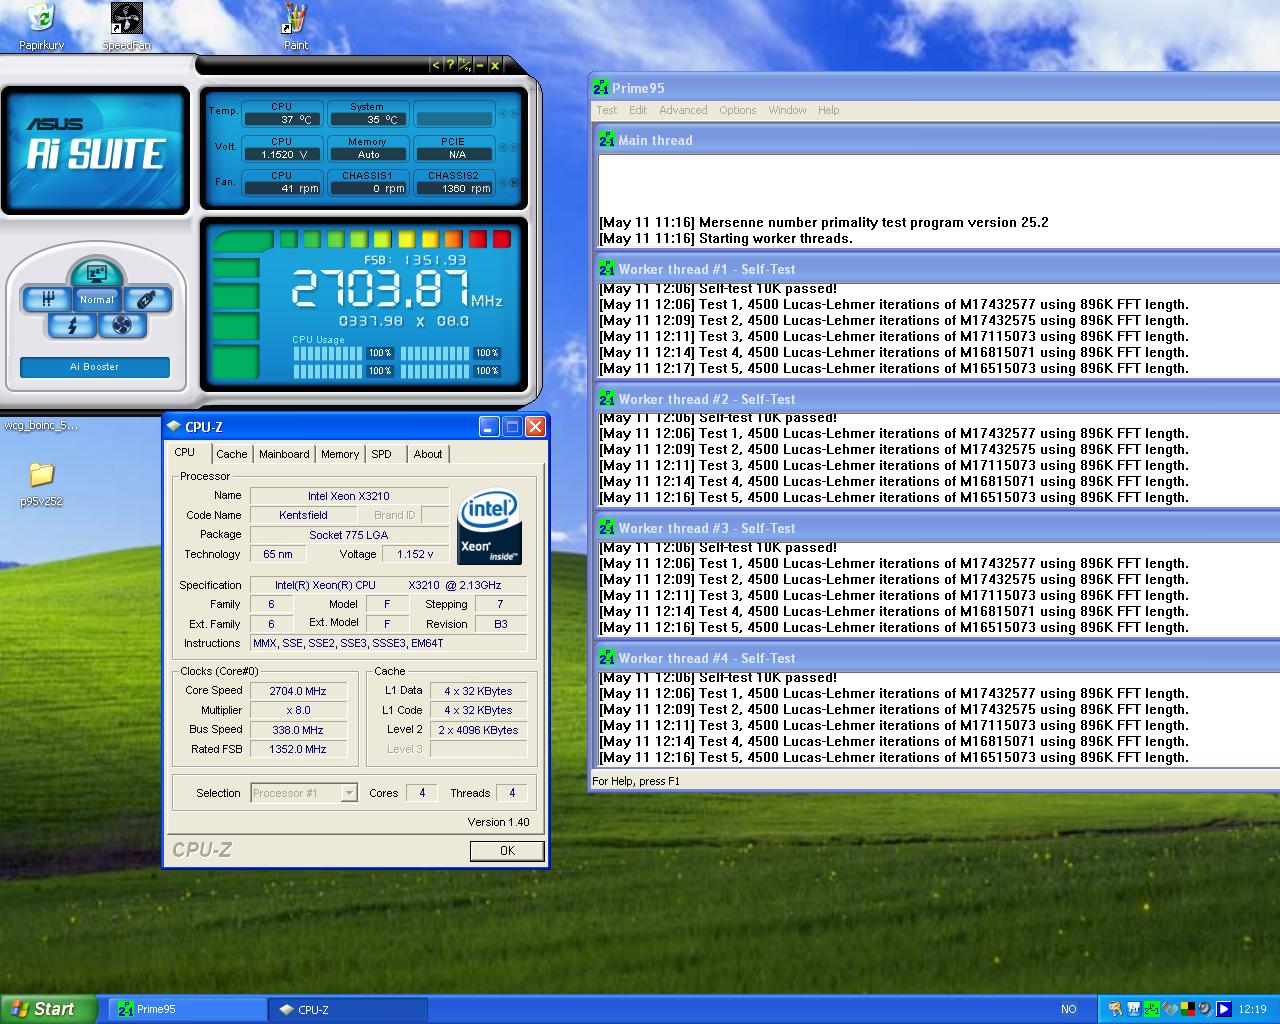This screenshot has height=1024, width=1280.
Task: Click the blue play-arrow tray icon
Action: 1223,1009
